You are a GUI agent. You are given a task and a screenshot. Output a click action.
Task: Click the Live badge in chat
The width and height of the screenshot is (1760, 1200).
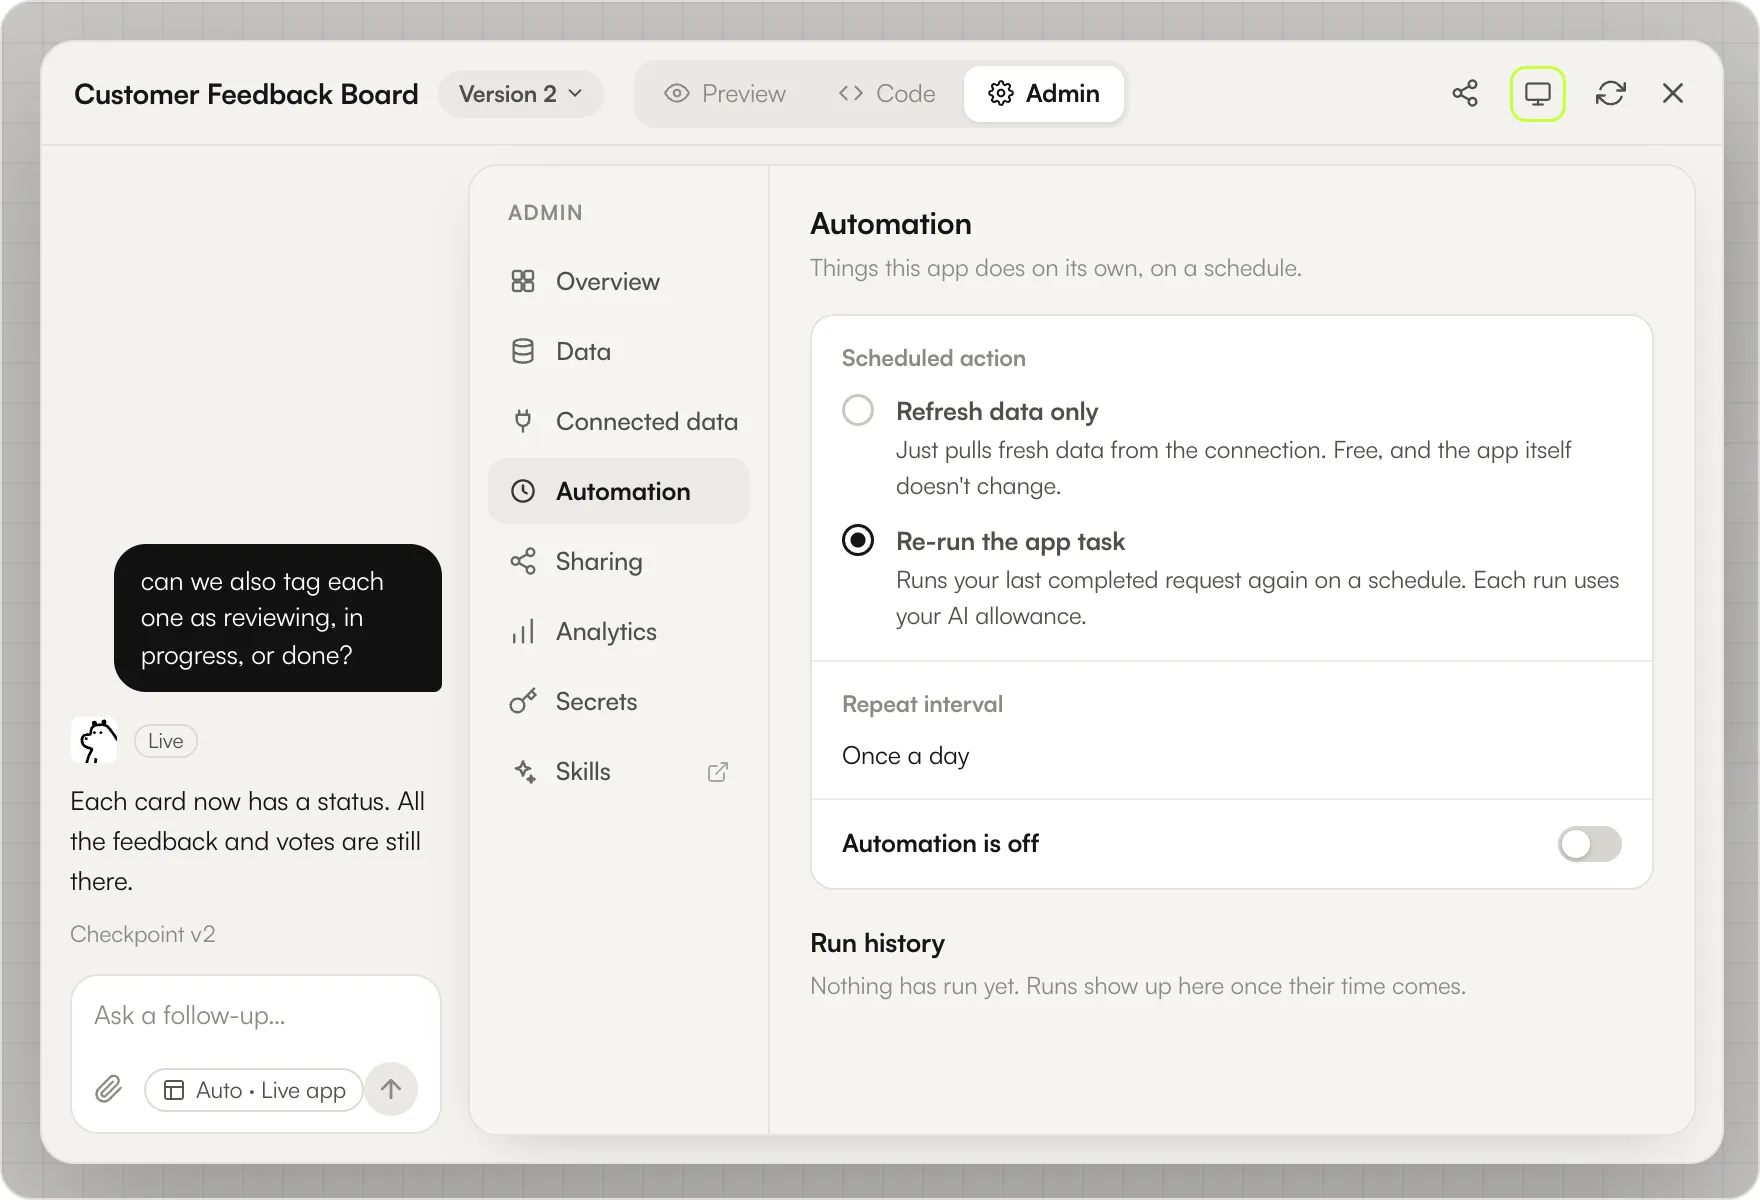pyautogui.click(x=166, y=741)
